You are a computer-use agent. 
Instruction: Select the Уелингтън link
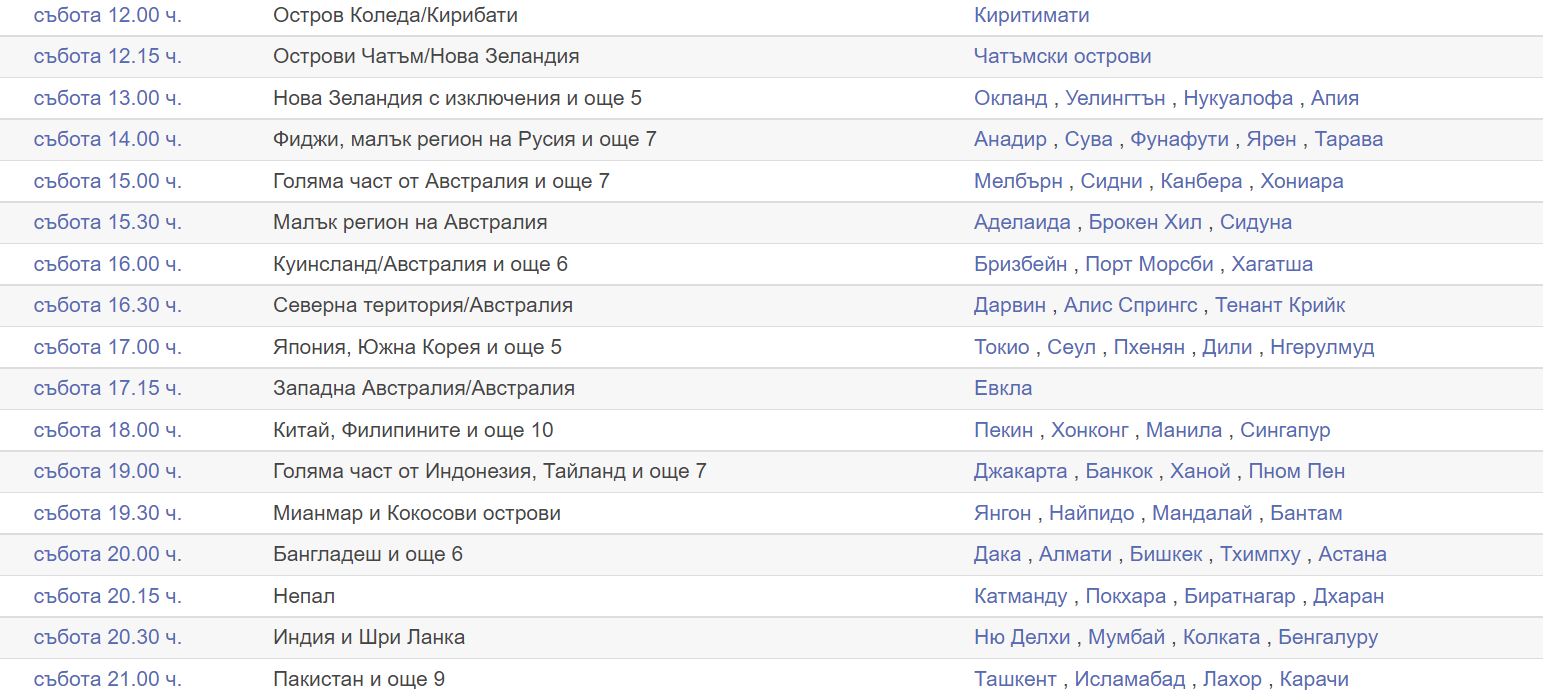coord(1118,99)
